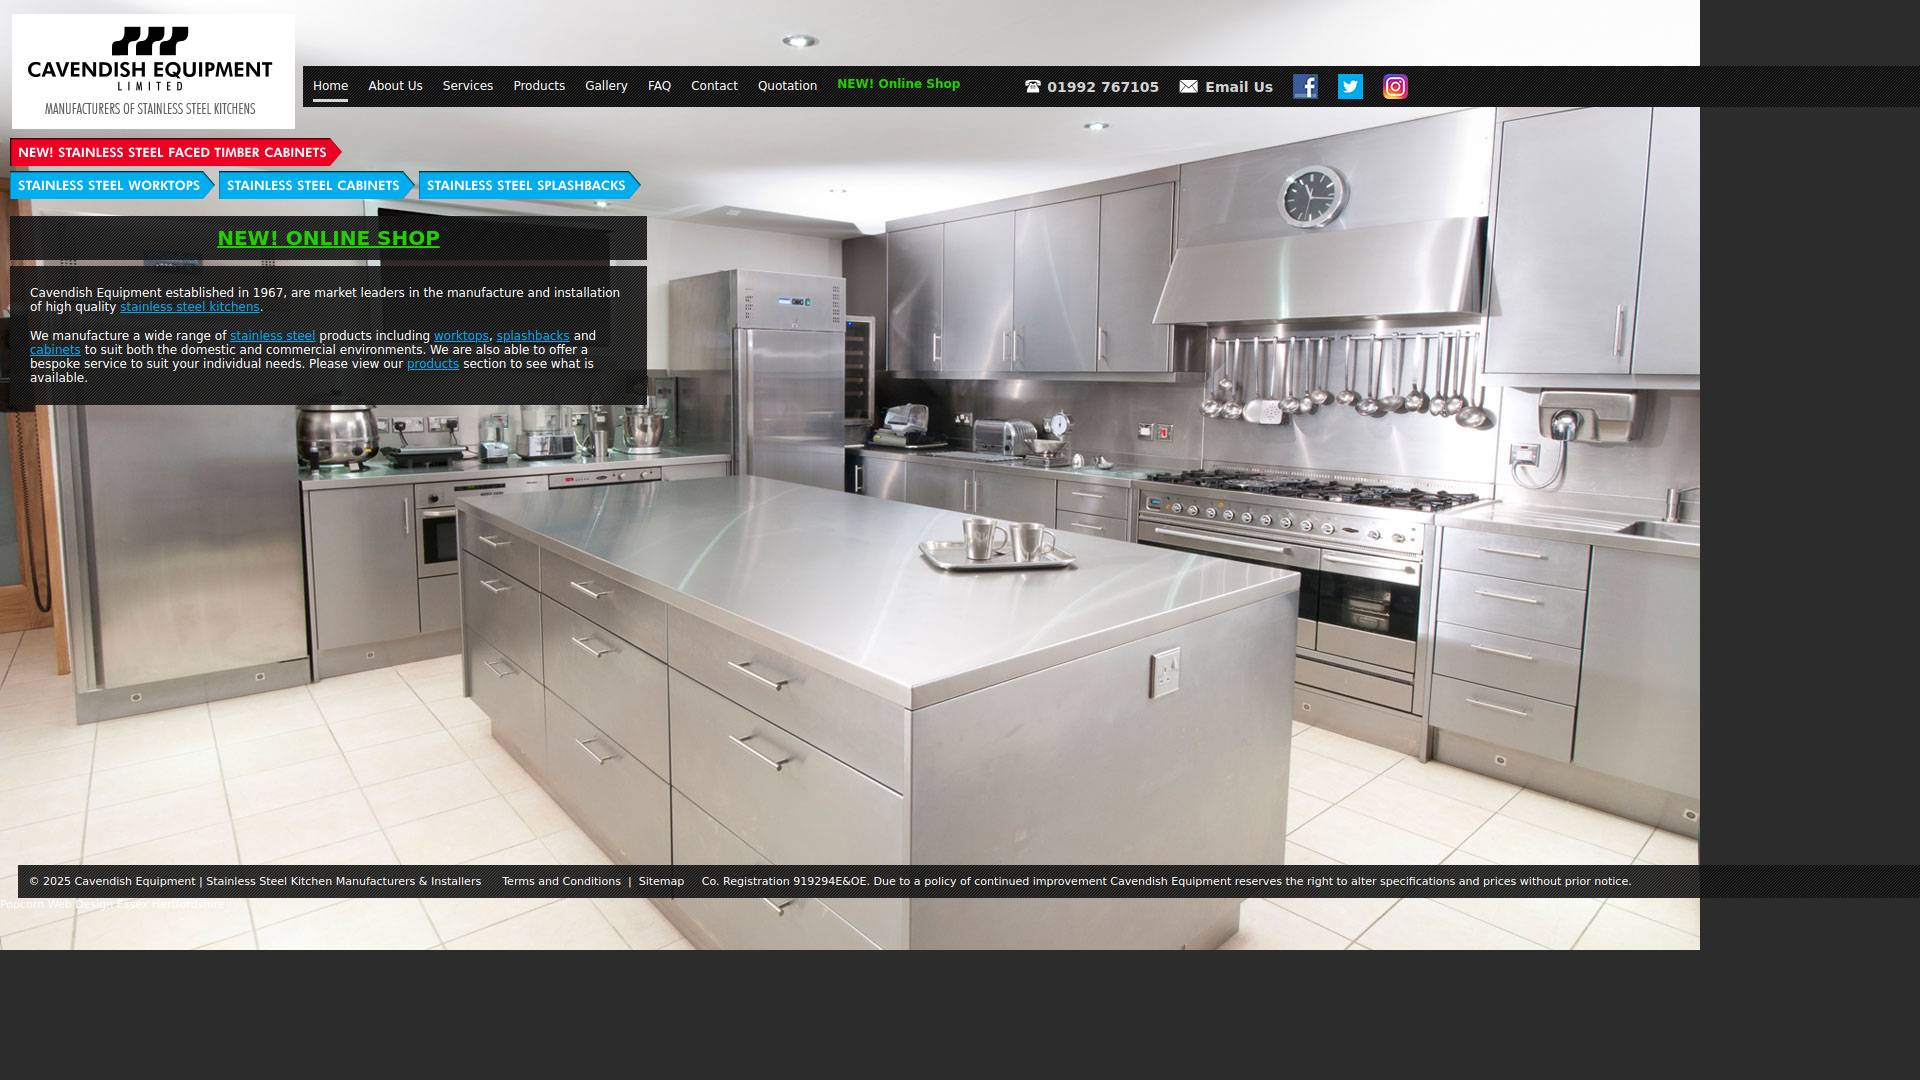Open the Sitemap footer link
The width and height of the screenshot is (1920, 1080).
[x=661, y=881]
